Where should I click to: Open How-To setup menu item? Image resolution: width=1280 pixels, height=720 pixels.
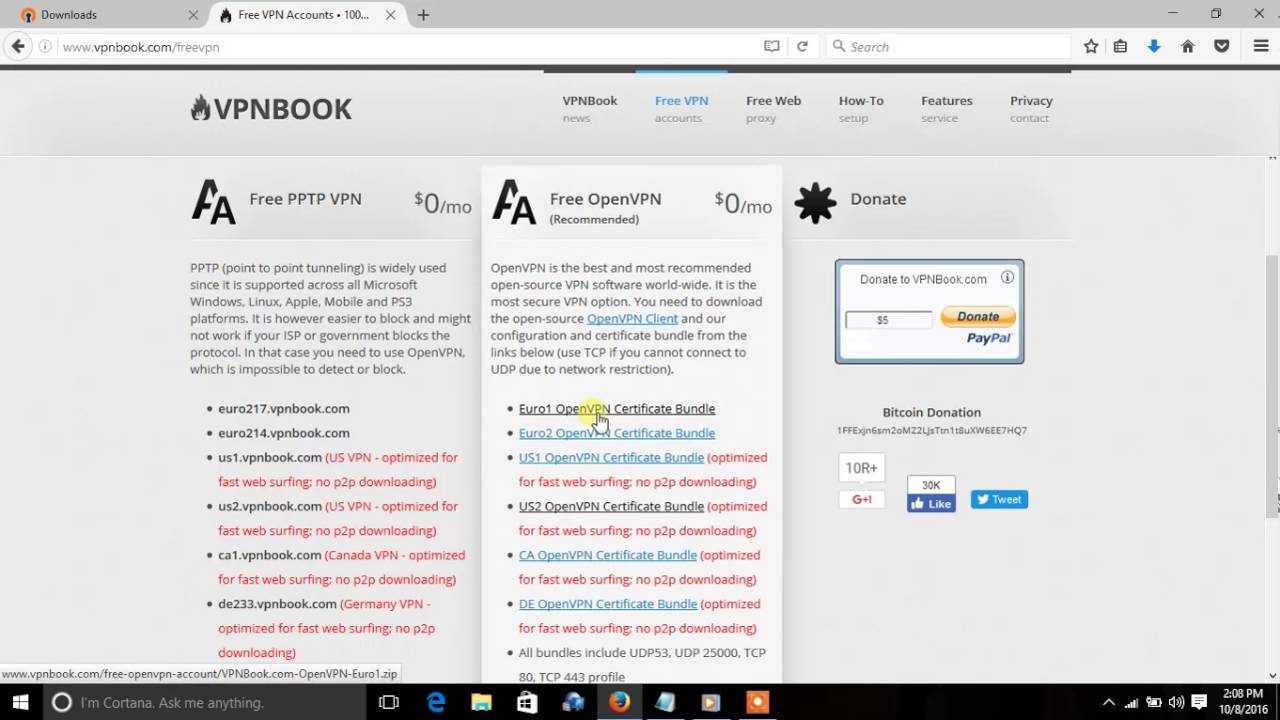click(x=861, y=109)
